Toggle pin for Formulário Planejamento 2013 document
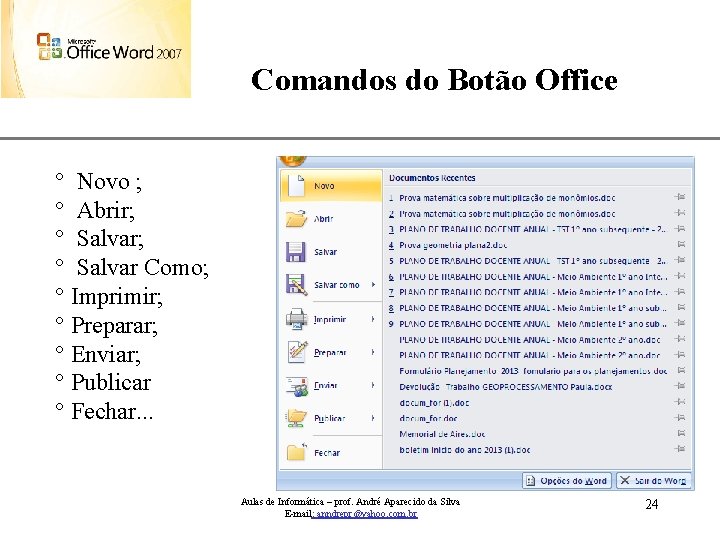Viewport: 720px width, 540px height. [x=681, y=370]
